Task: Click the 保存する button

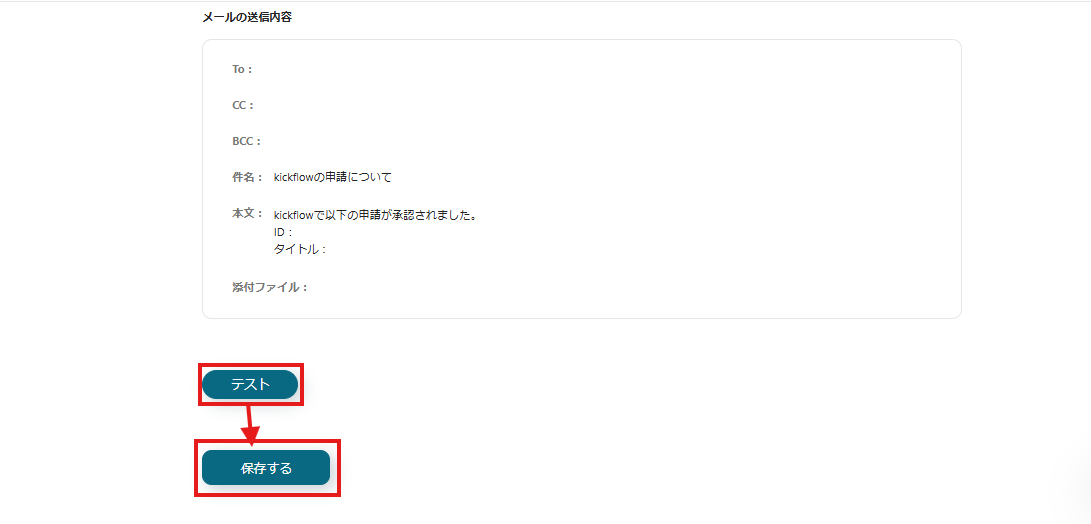Action: click(266, 468)
